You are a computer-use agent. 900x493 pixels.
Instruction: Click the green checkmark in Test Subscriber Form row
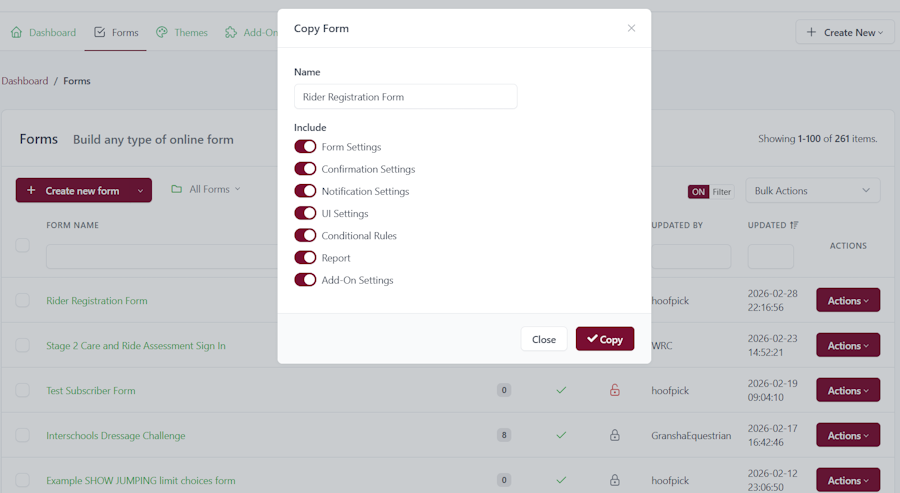561,390
